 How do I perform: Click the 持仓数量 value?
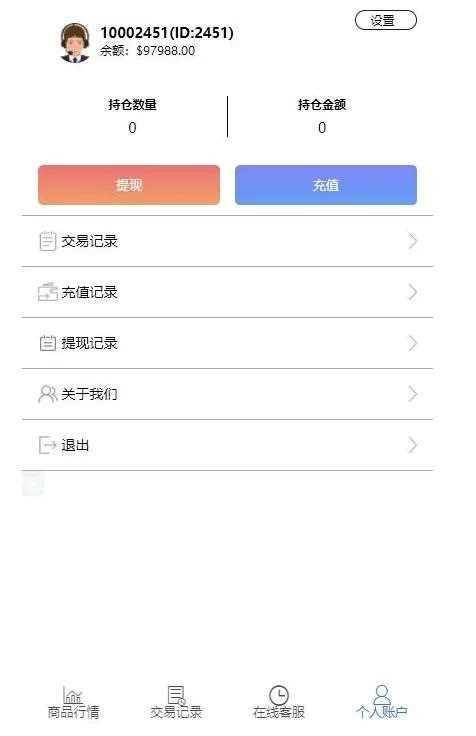pos(132,128)
